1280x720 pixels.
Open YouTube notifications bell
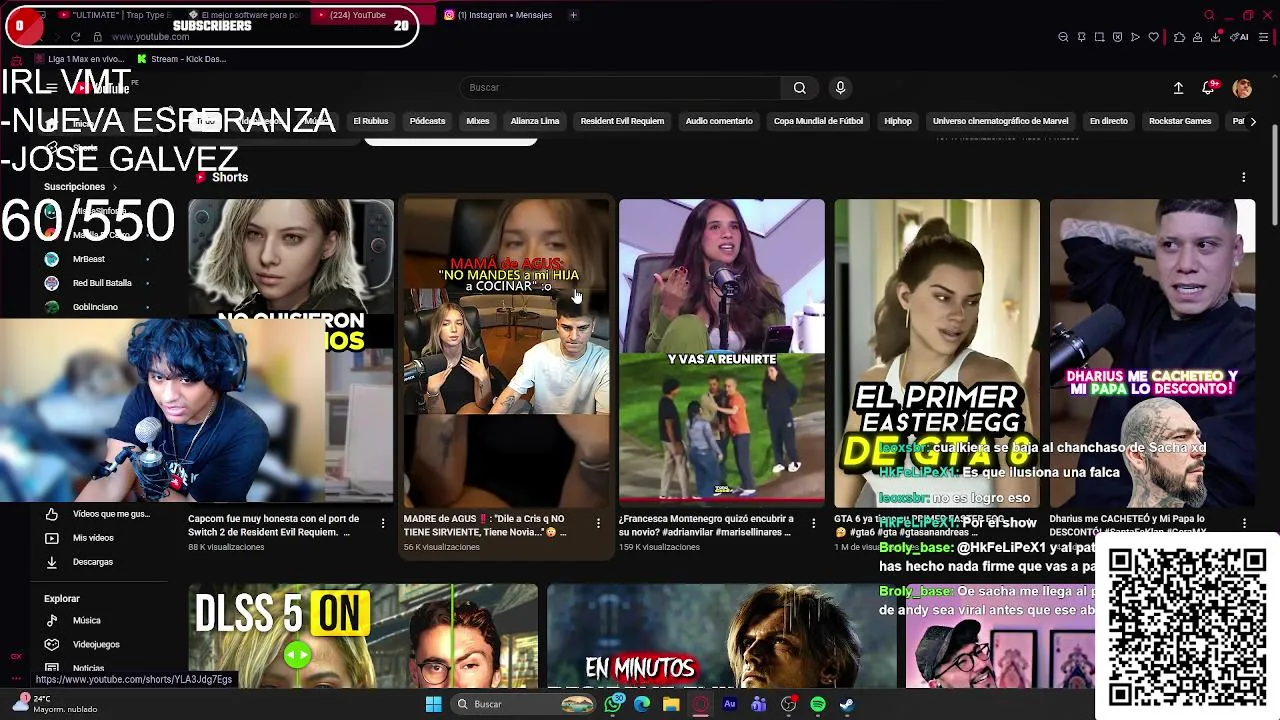click(1208, 88)
